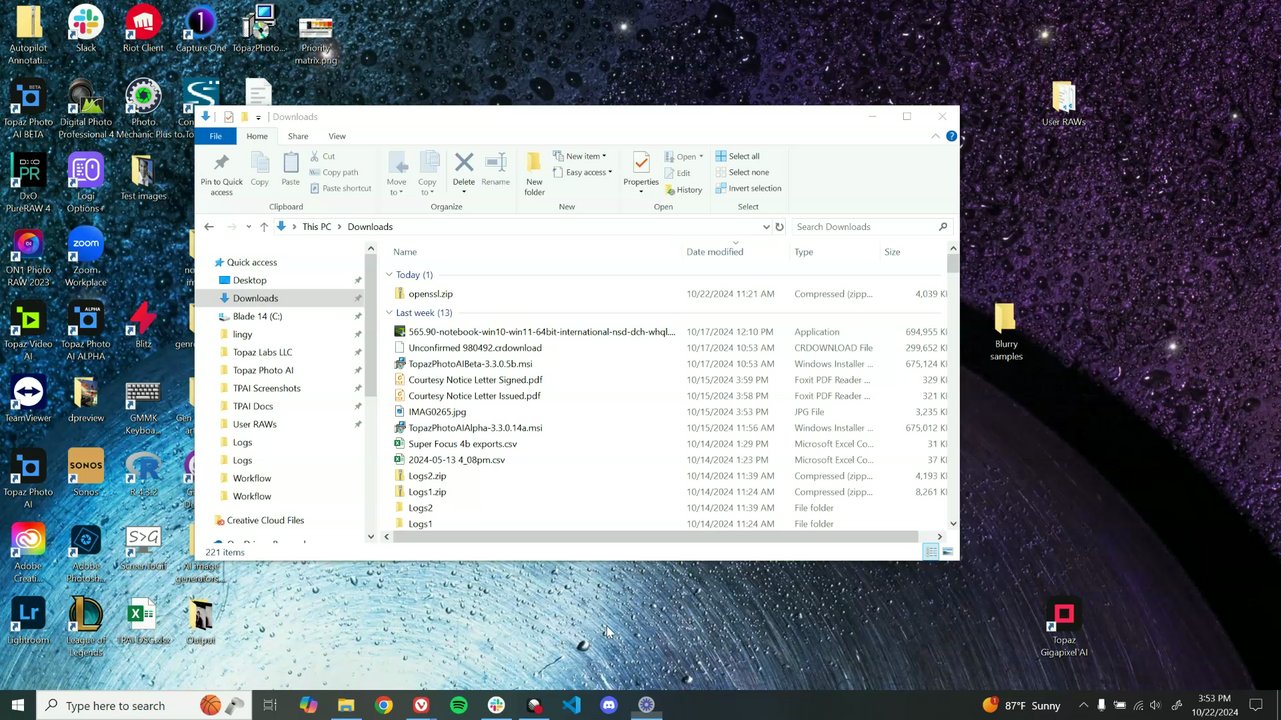This screenshot has width=1281, height=720.
Task: Click the up-one-level arrow in navigation bar
Action: 264,227
